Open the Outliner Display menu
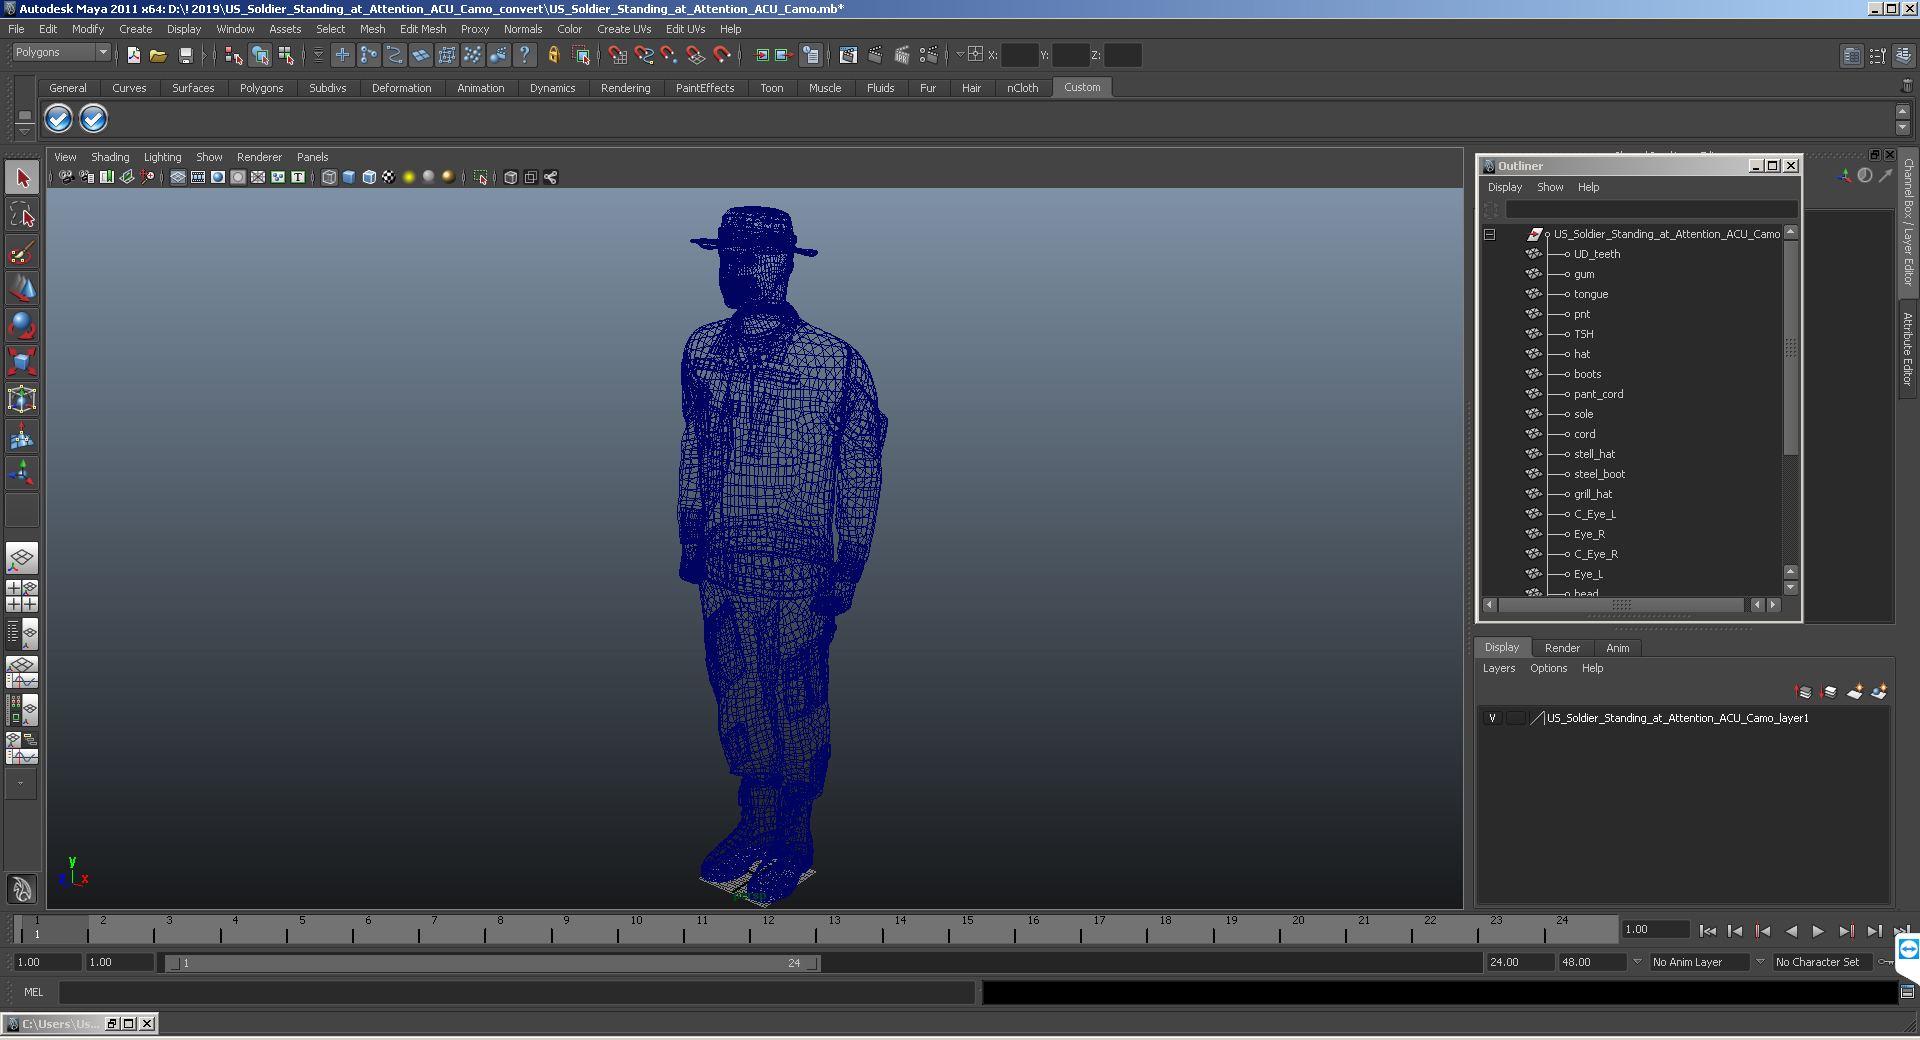The height and width of the screenshot is (1040, 1920). (x=1504, y=187)
